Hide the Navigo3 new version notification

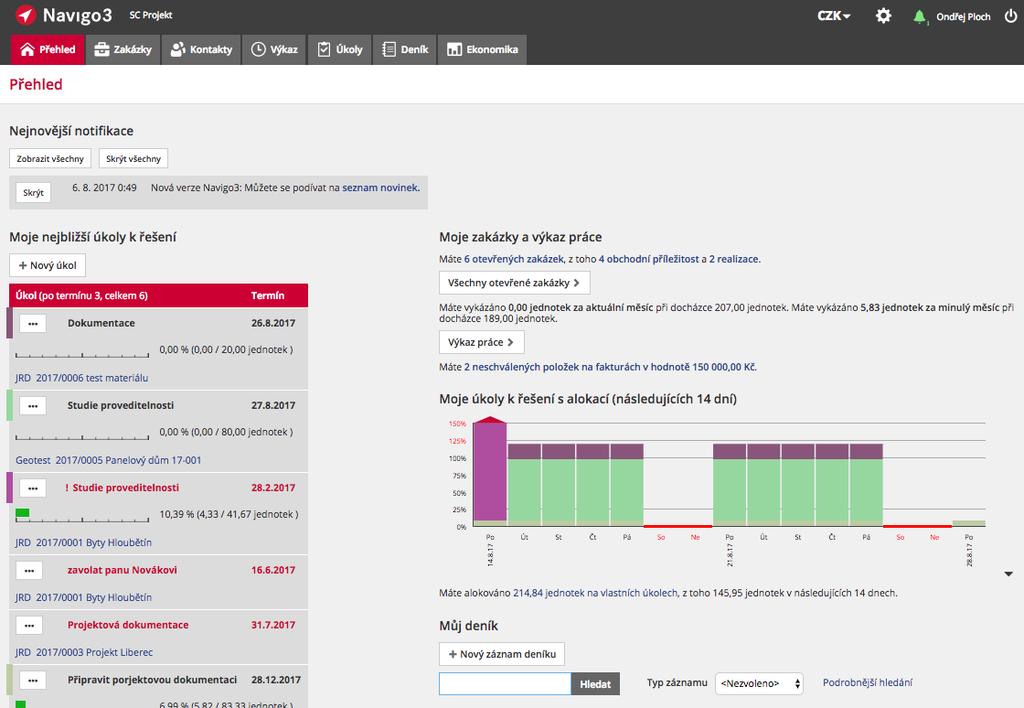[x=33, y=193]
